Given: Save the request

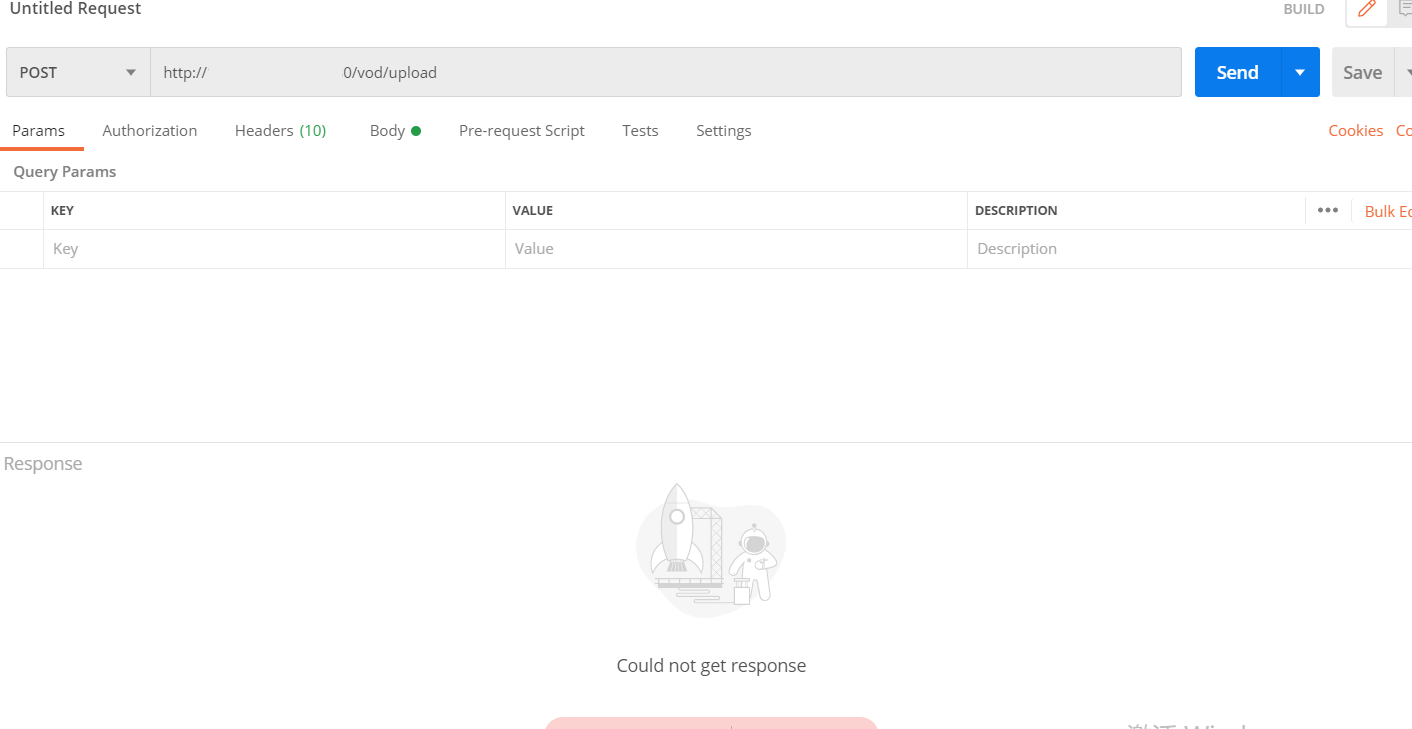Looking at the screenshot, I should pos(1362,72).
